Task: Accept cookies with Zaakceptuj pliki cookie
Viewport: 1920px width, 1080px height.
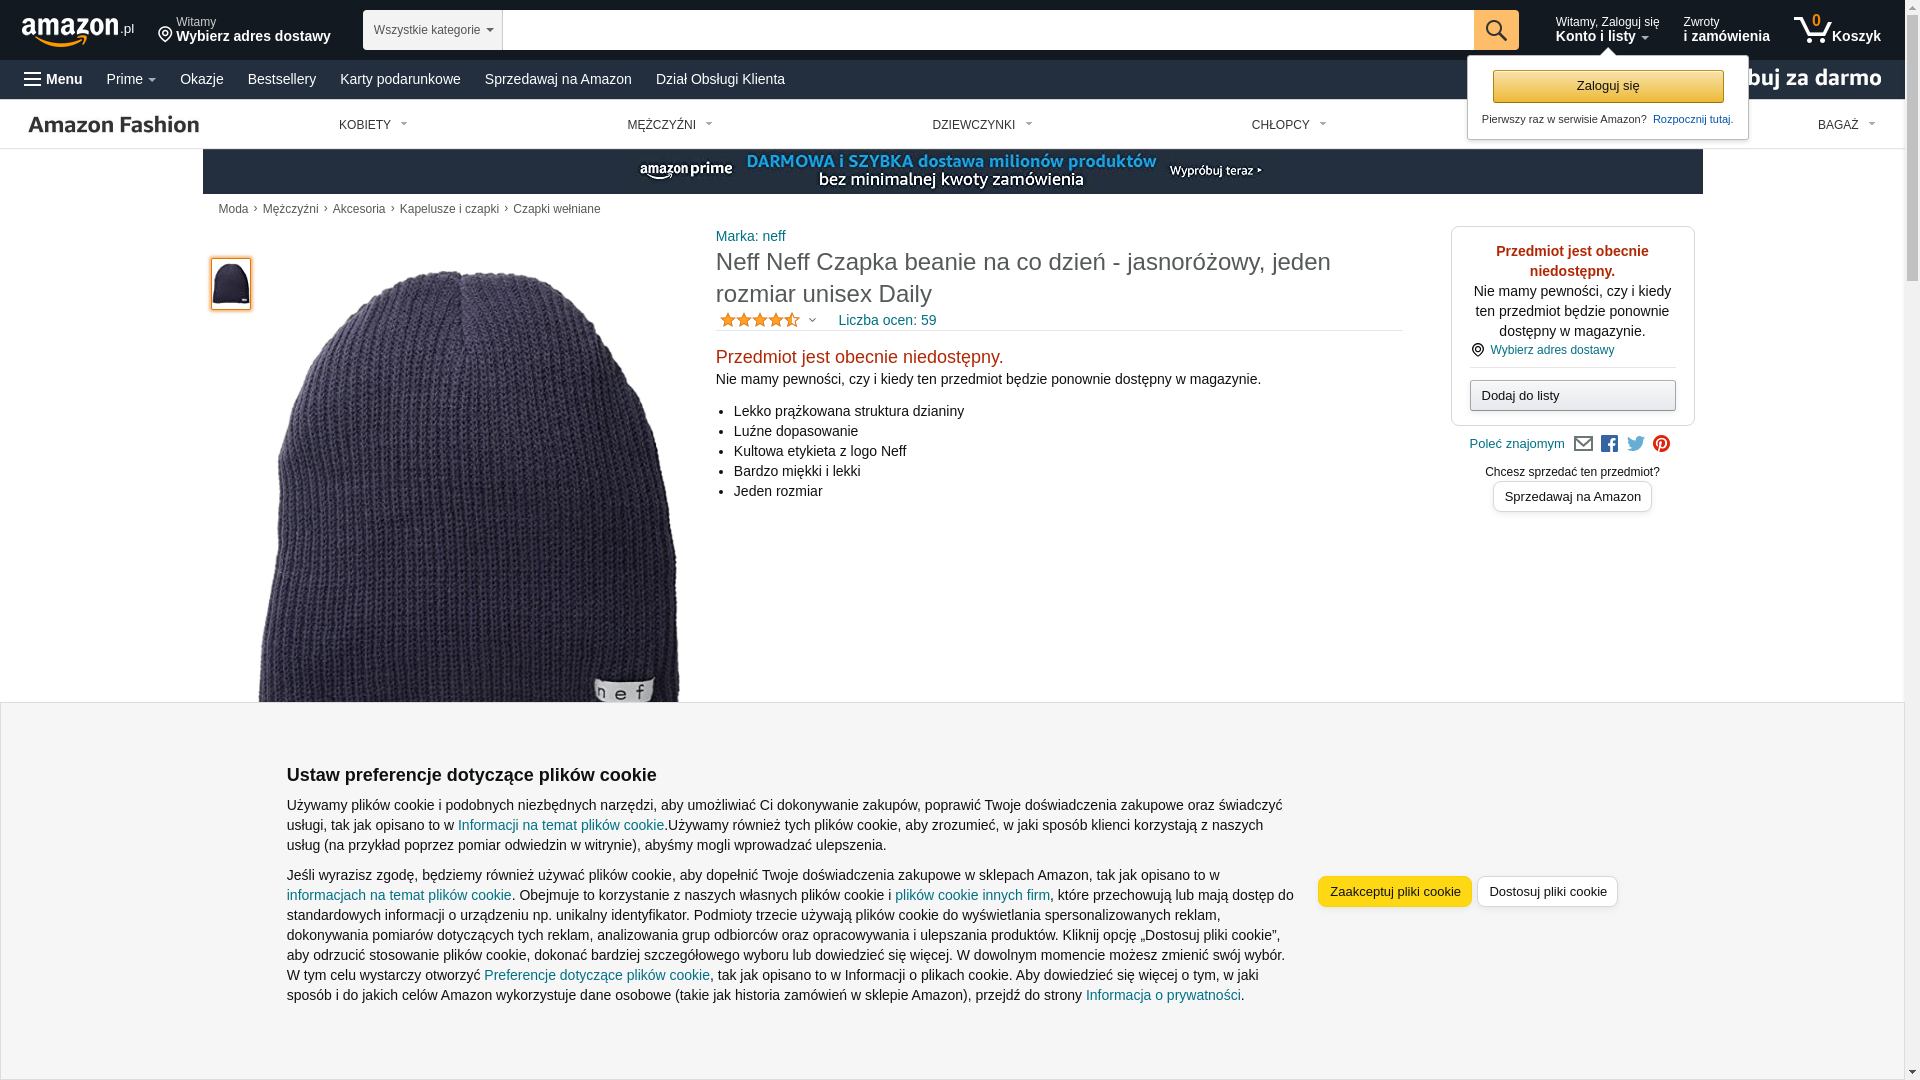Action: pyautogui.click(x=1395, y=892)
